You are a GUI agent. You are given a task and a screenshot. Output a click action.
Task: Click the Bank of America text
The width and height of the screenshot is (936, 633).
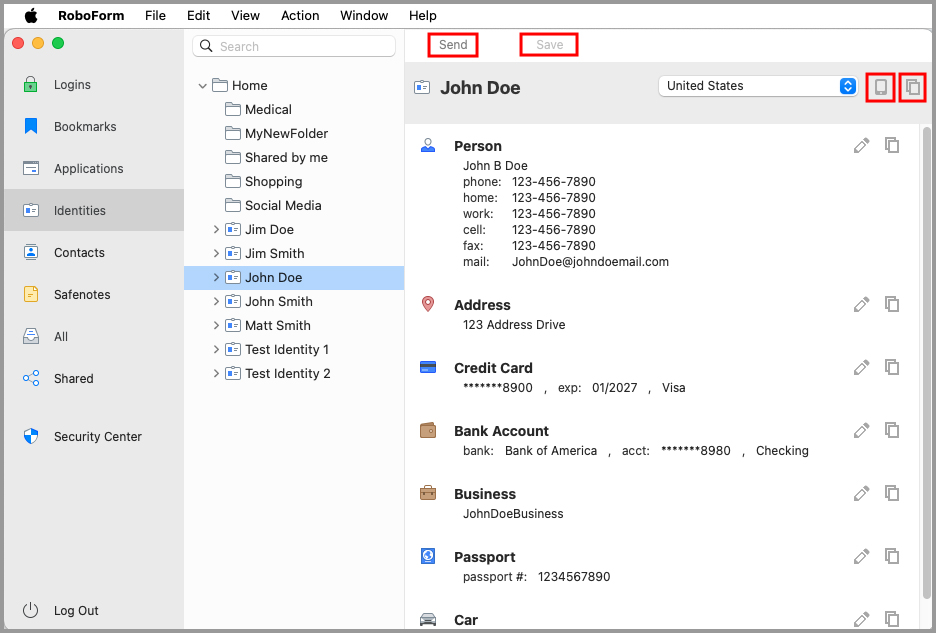click(550, 451)
